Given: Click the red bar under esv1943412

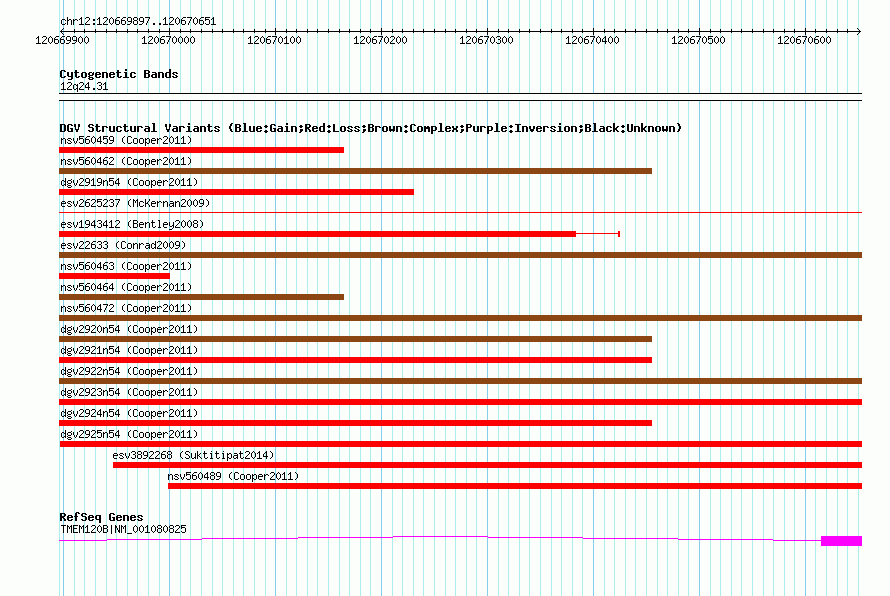Looking at the screenshot, I should (x=317, y=234).
